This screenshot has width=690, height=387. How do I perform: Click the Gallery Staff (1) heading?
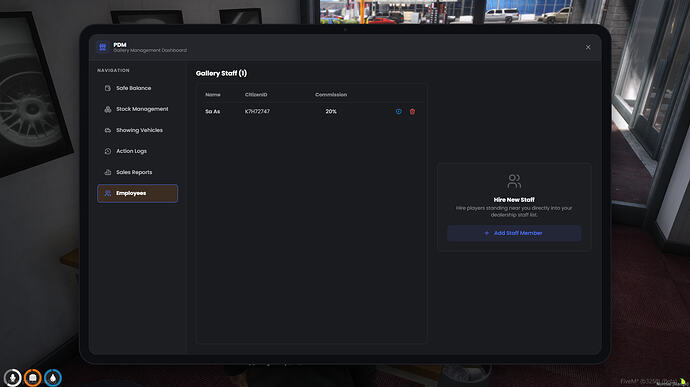coord(221,73)
